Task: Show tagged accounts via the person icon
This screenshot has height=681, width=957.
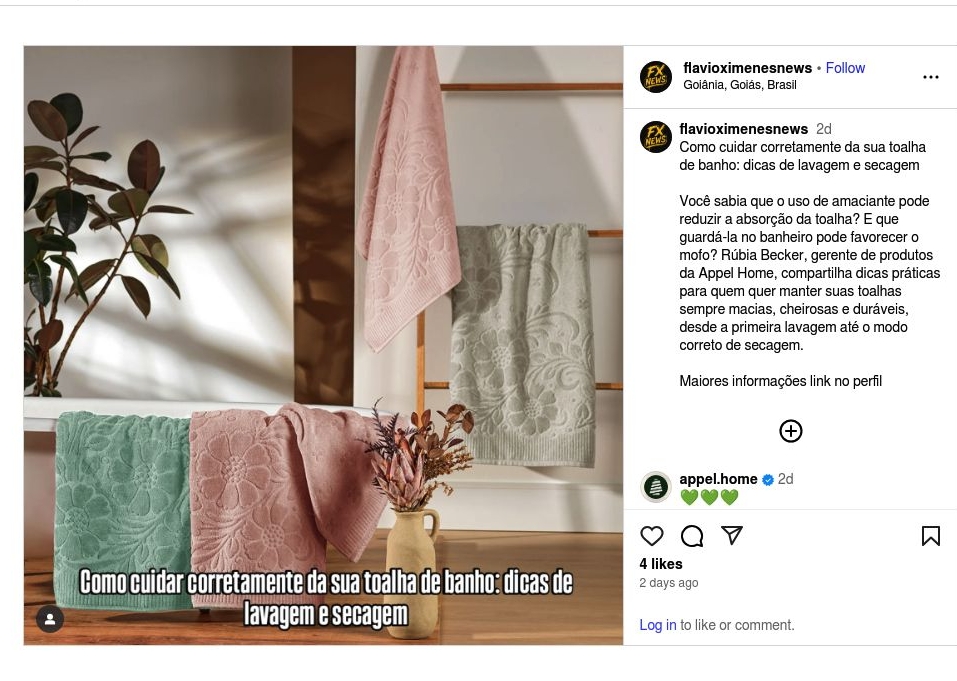Action: click(50, 619)
